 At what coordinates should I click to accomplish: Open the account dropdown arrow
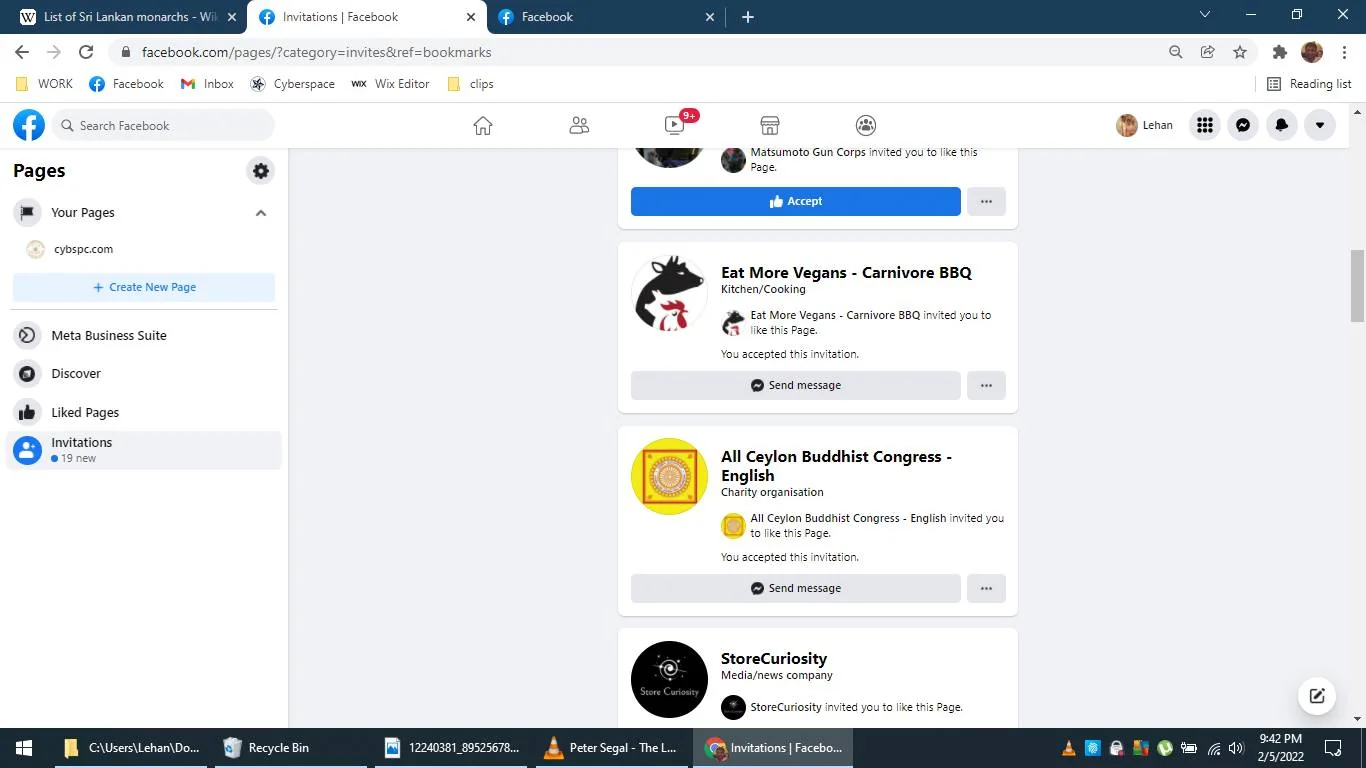coord(1320,125)
